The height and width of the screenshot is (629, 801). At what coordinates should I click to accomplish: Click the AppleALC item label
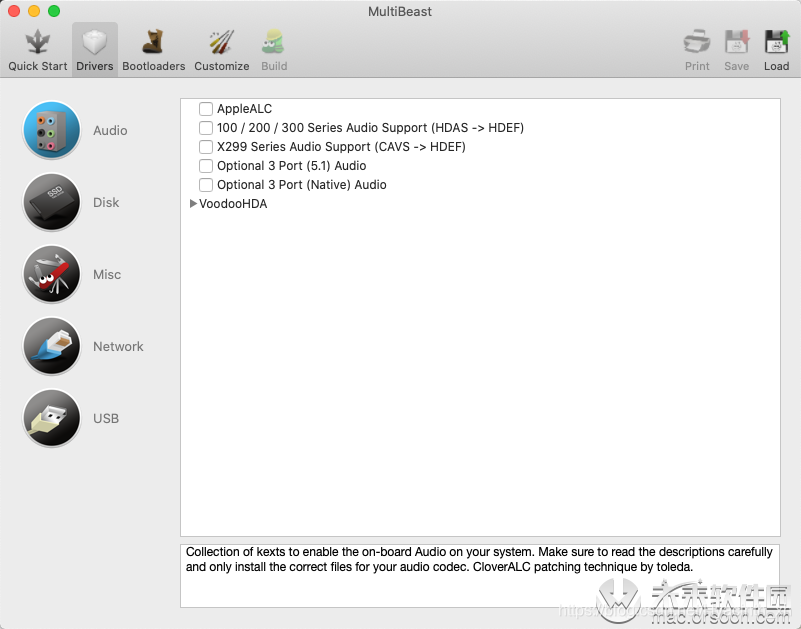[x=244, y=109]
